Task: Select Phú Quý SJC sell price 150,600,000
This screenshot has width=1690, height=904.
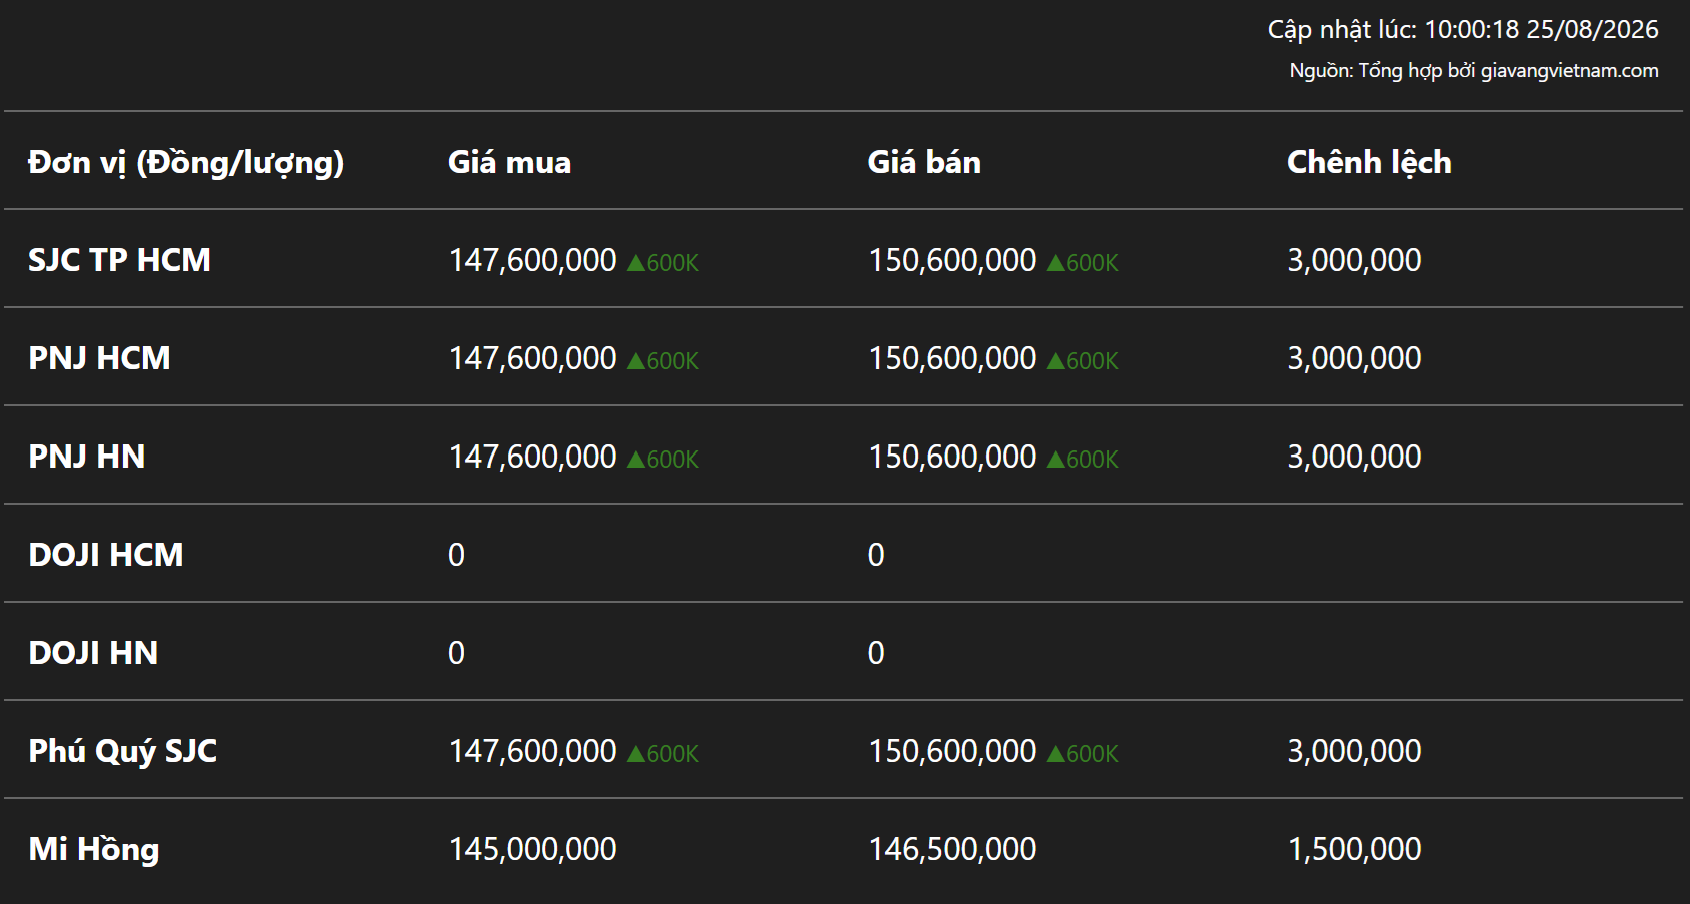Action: 952,751
